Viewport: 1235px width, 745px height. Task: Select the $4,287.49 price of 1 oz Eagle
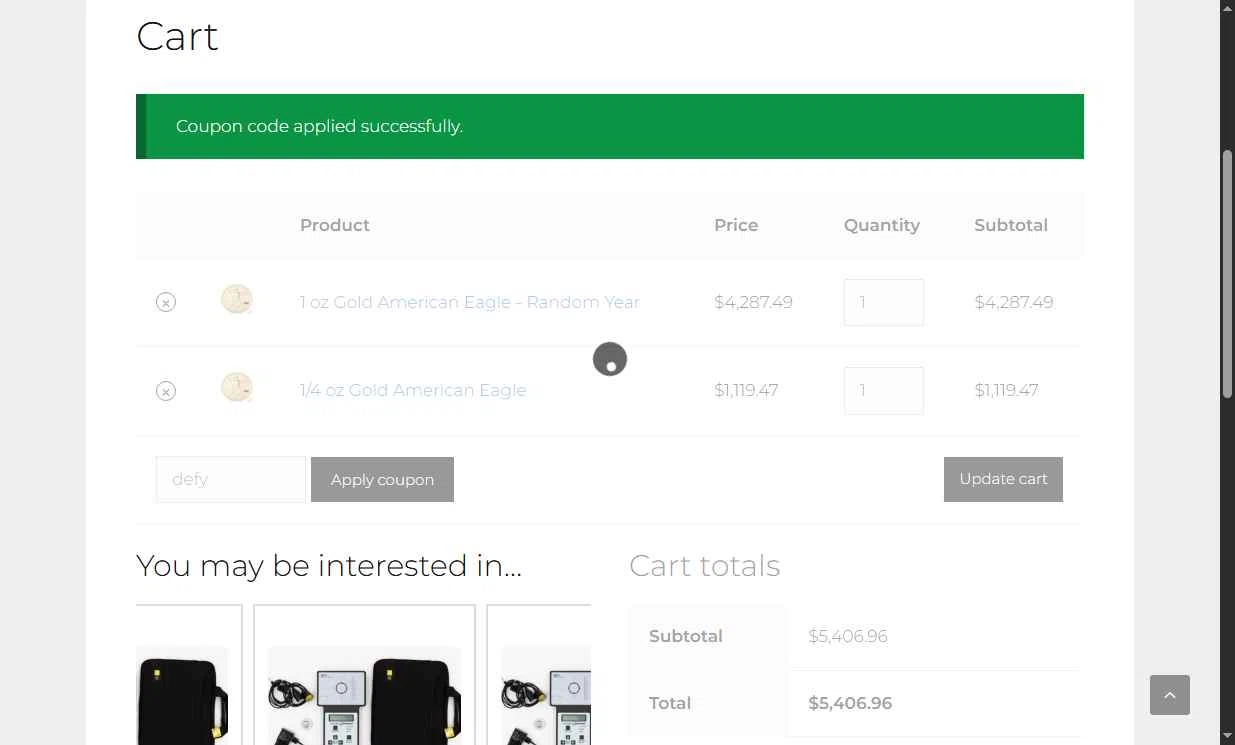pyautogui.click(x=753, y=302)
